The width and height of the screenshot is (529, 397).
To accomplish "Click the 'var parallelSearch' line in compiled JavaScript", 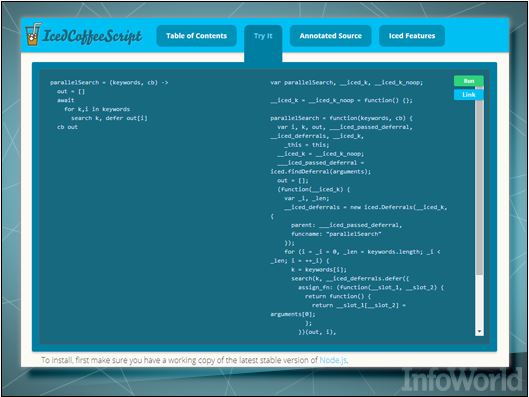I will [346, 83].
